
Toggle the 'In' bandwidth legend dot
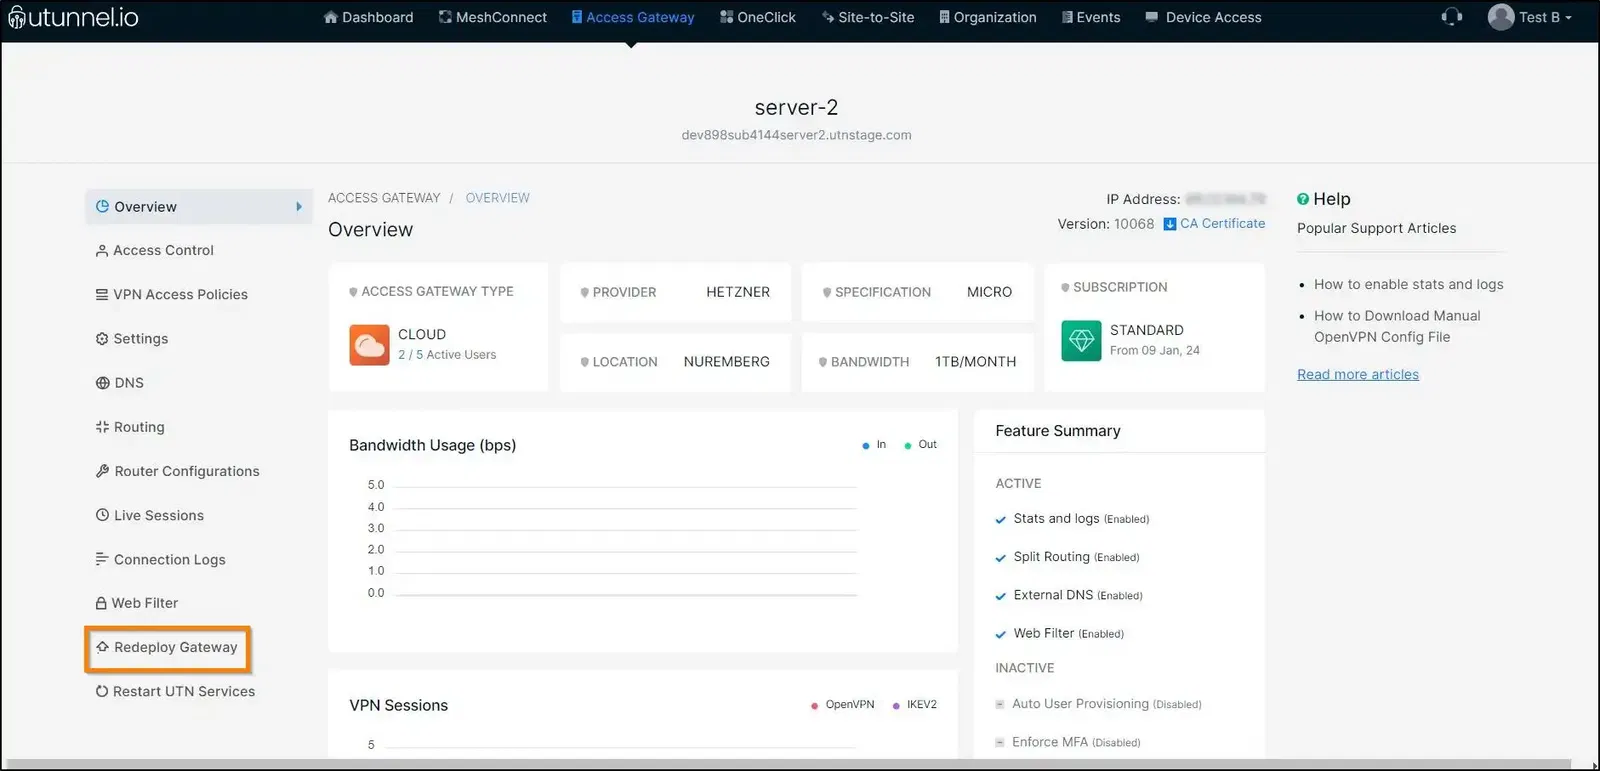[x=866, y=445]
